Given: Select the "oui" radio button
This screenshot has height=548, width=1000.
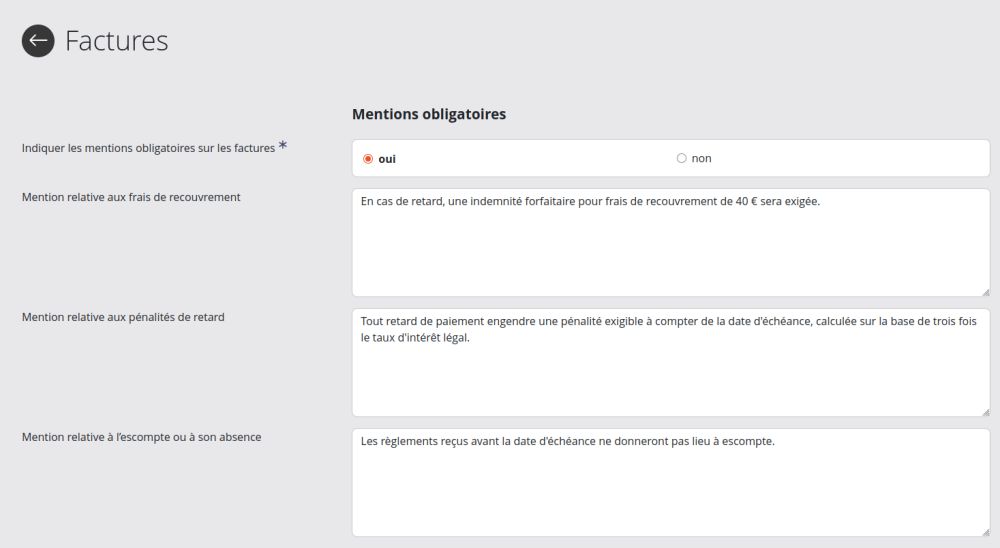Looking at the screenshot, I should point(368,158).
